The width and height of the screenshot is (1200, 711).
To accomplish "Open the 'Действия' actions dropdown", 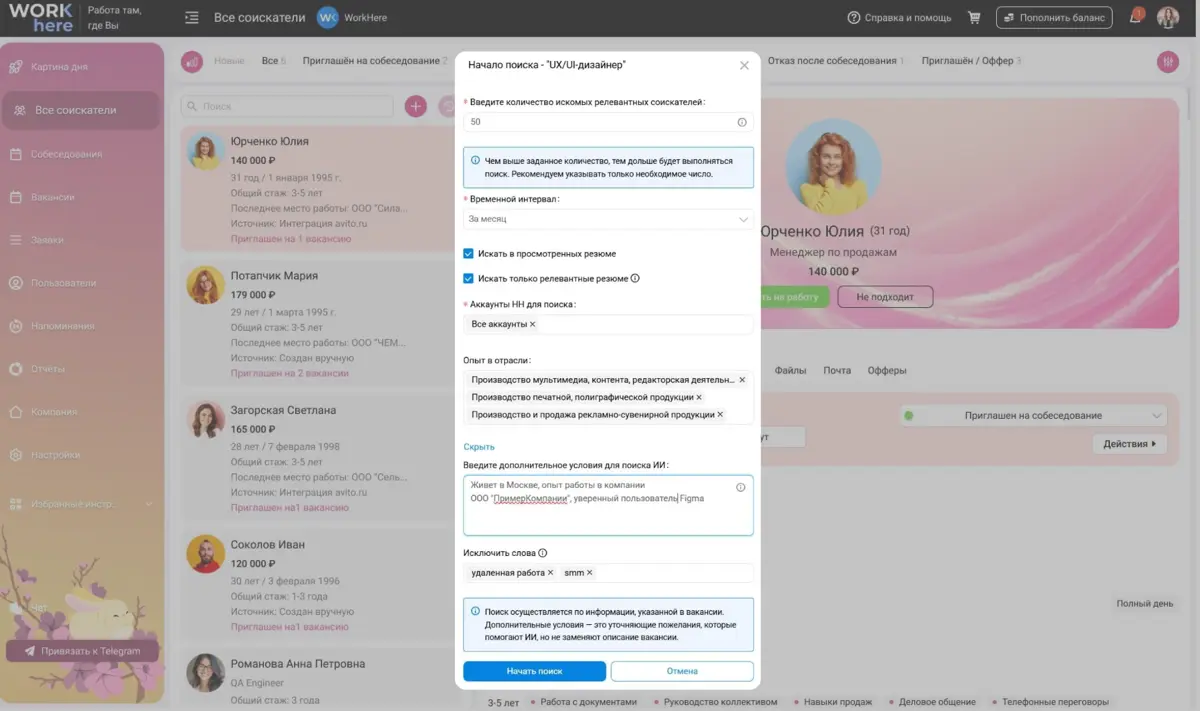I will coord(1129,443).
